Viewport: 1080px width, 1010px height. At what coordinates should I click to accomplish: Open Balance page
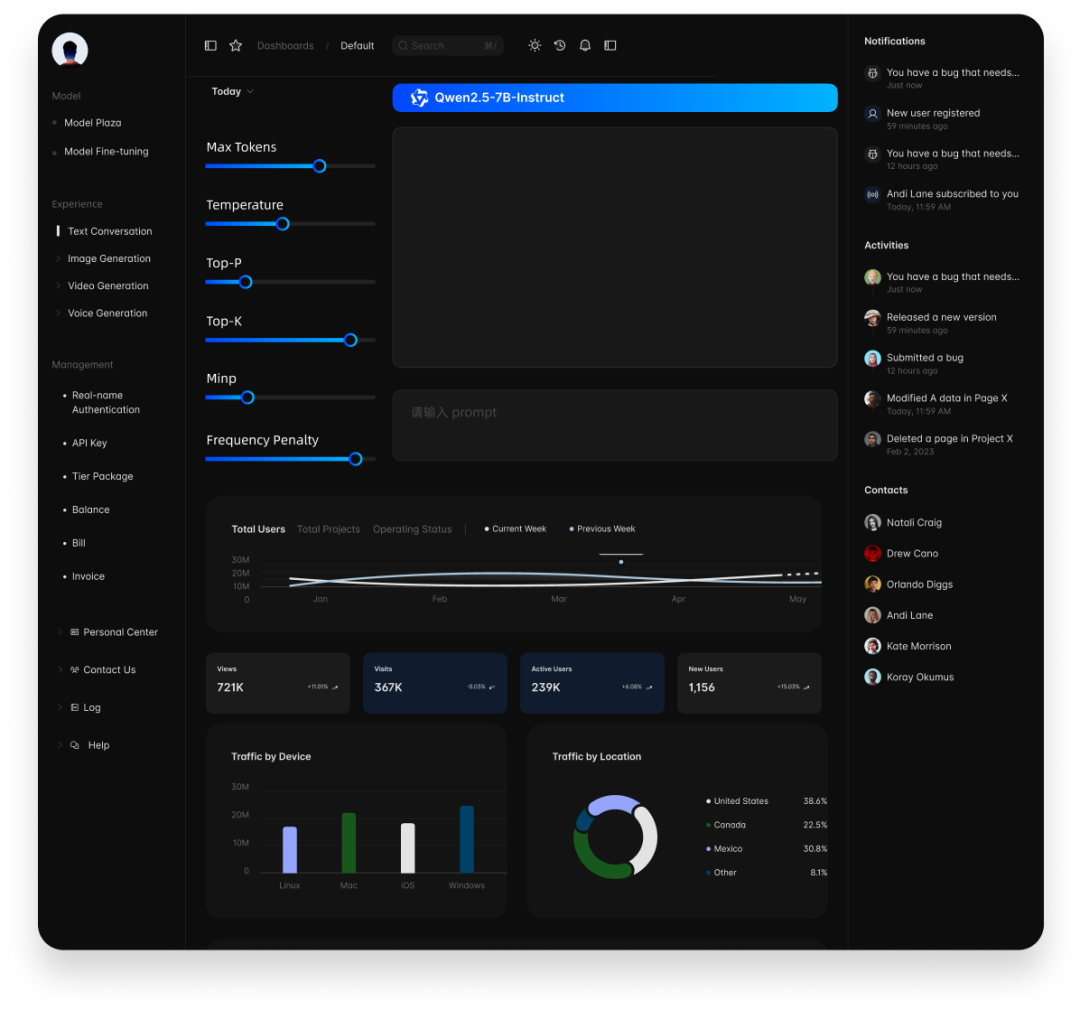(x=91, y=510)
